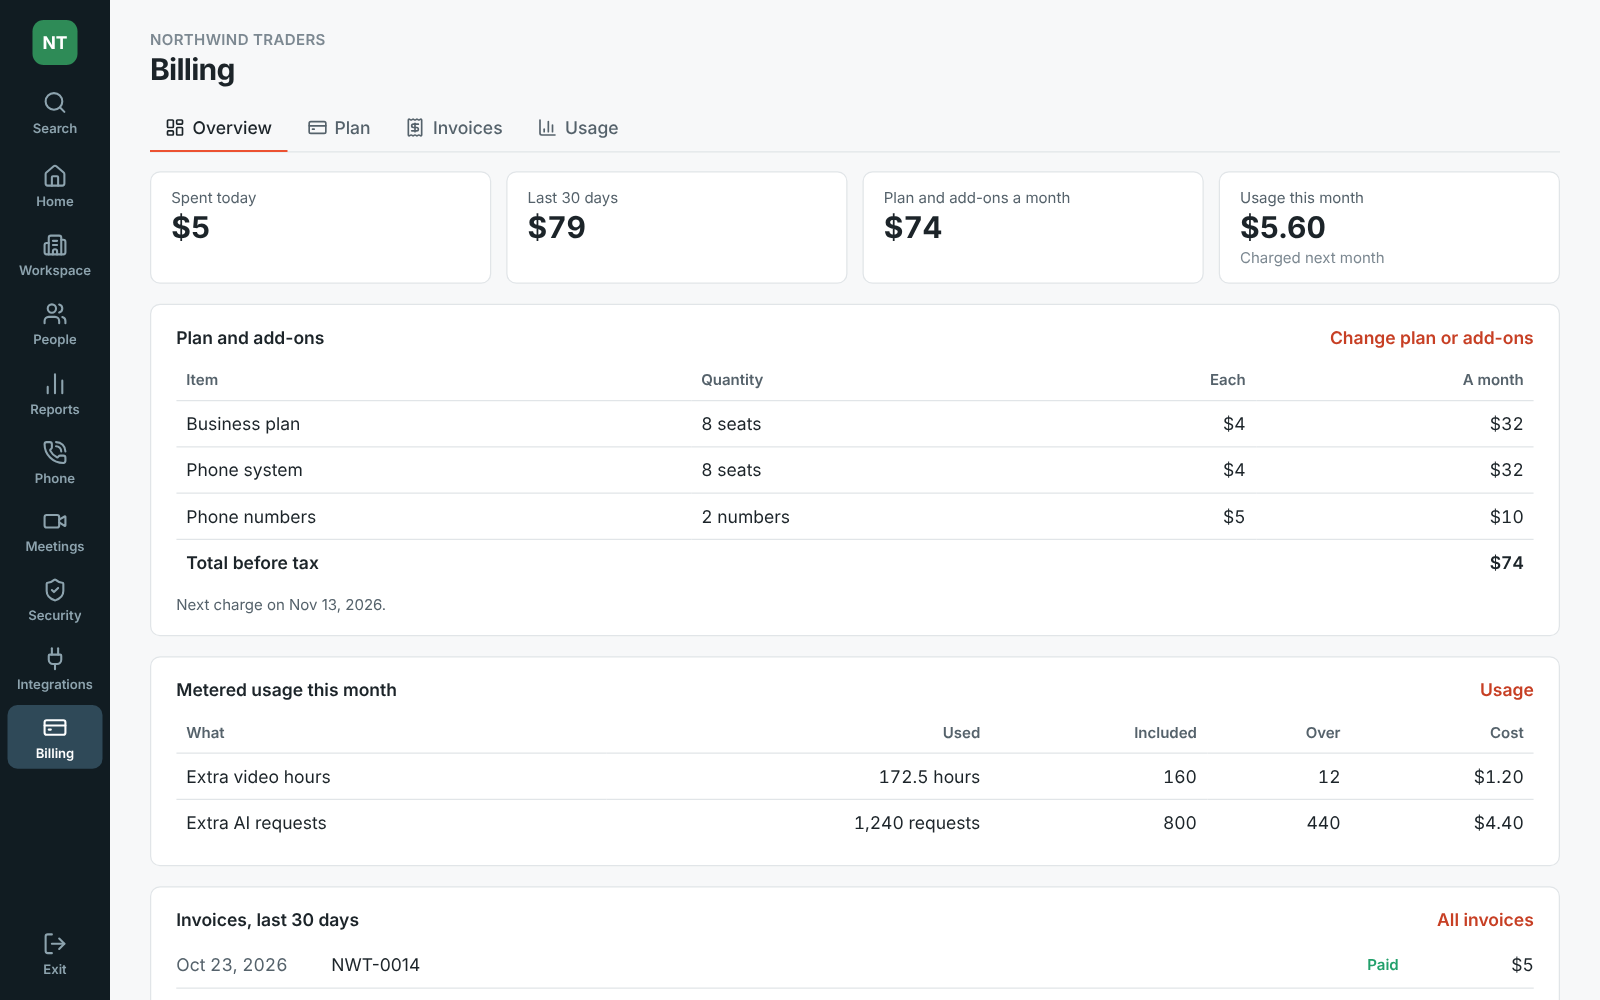Click the 172.5 hours value
The image size is (1600, 1000).
[x=929, y=777]
